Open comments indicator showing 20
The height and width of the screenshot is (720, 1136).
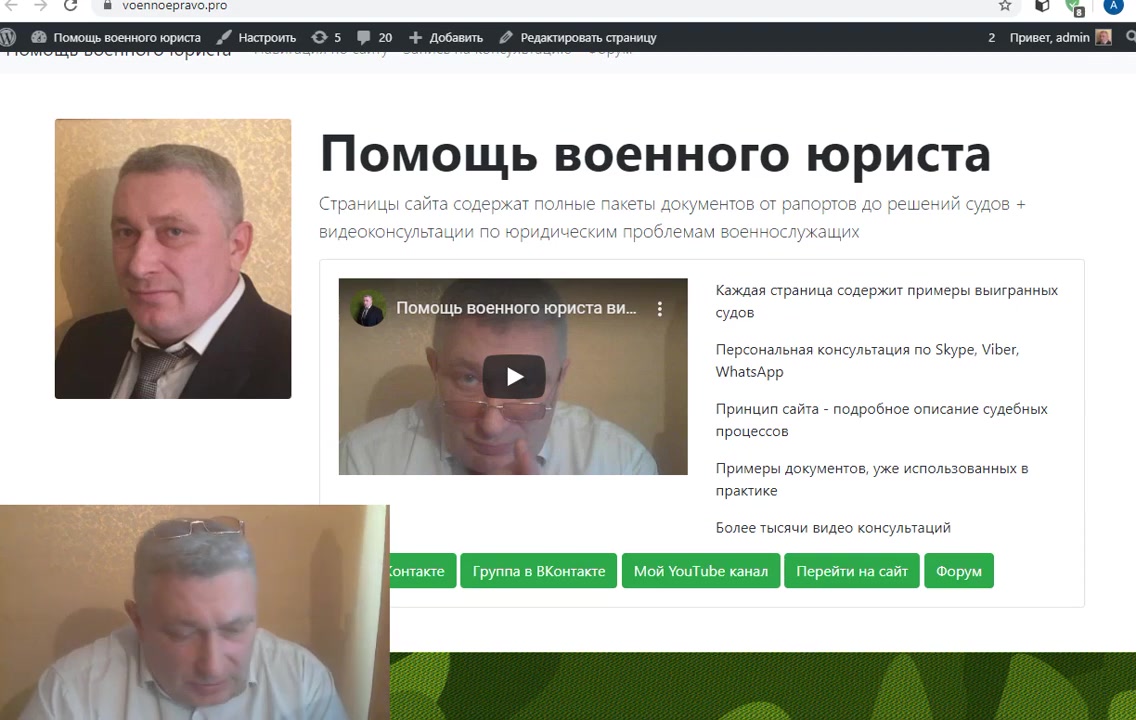[x=375, y=38]
